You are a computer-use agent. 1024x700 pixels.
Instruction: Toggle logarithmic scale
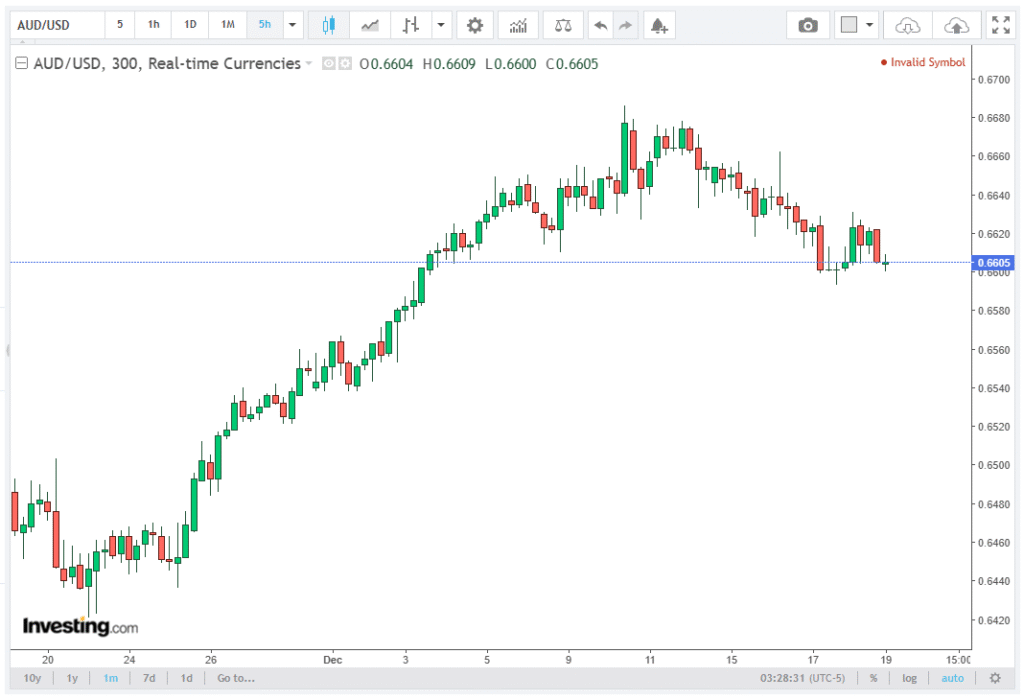click(x=908, y=678)
